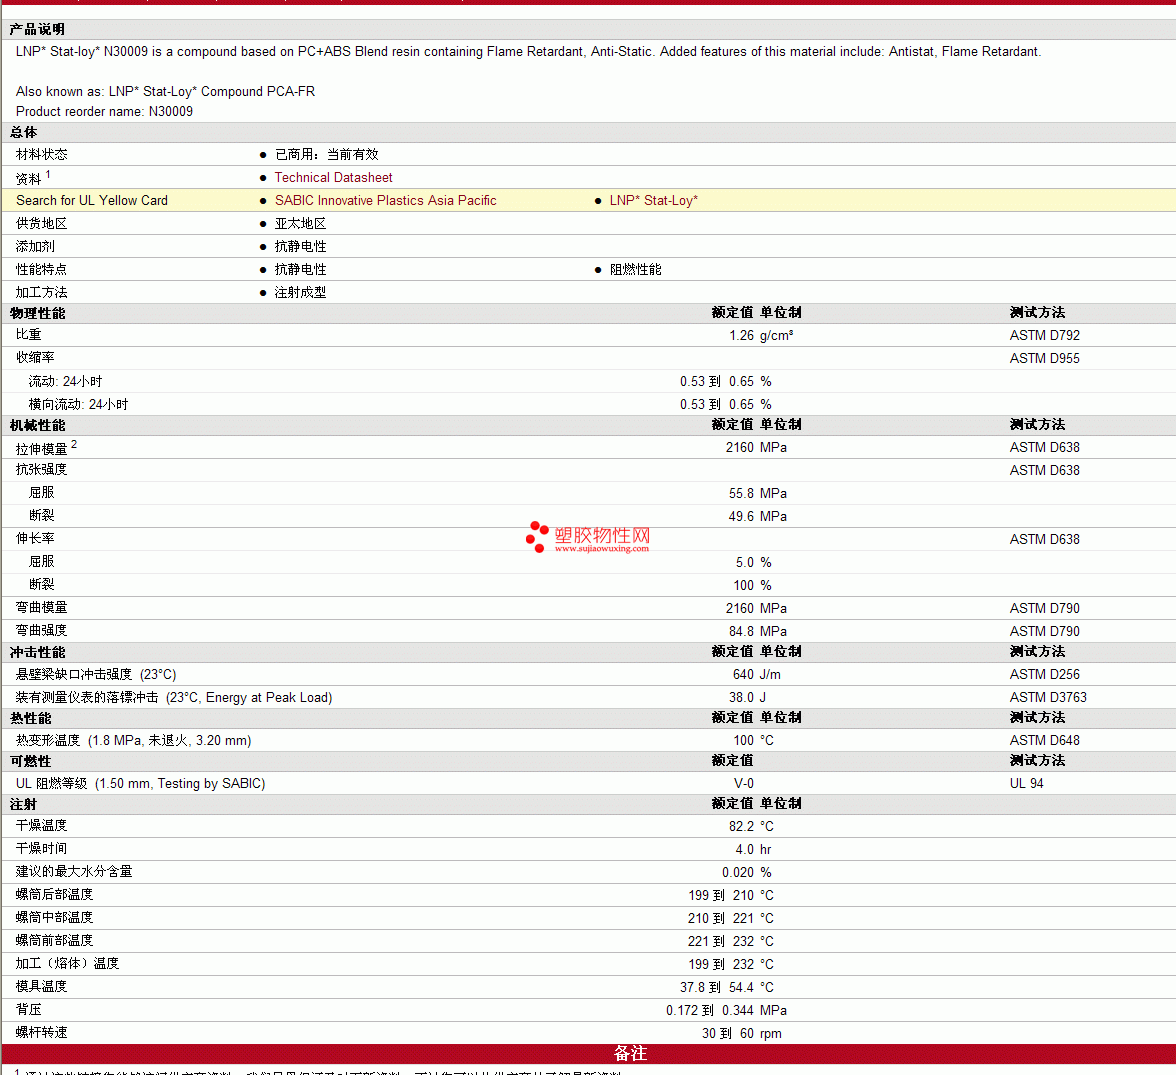The image size is (1176, 1075).
Task: Select the 总体 section header
Action: pyautogui.click(x=23, y=132)
